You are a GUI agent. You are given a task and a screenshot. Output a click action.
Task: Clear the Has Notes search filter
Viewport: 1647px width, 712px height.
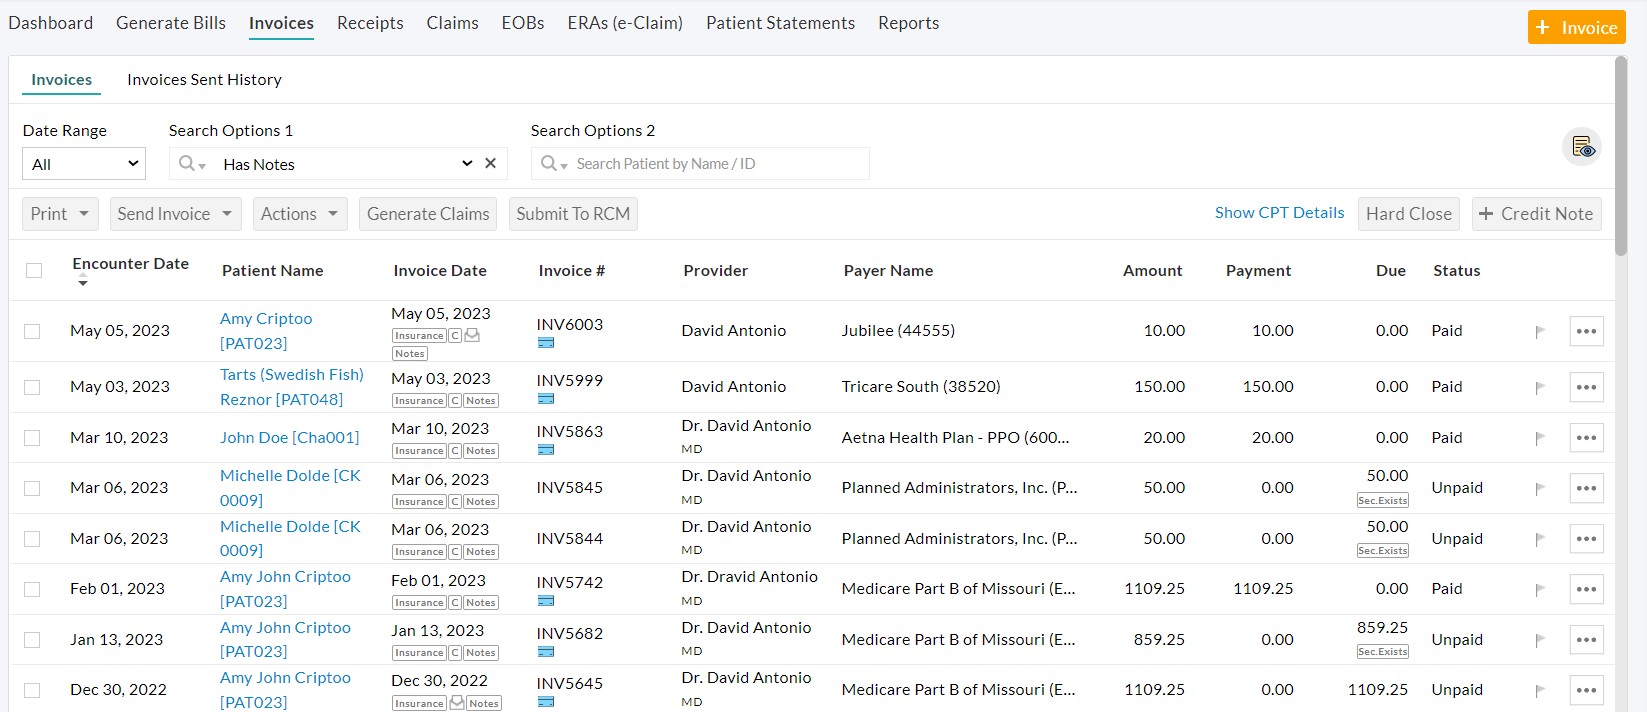tap(491, 163)
